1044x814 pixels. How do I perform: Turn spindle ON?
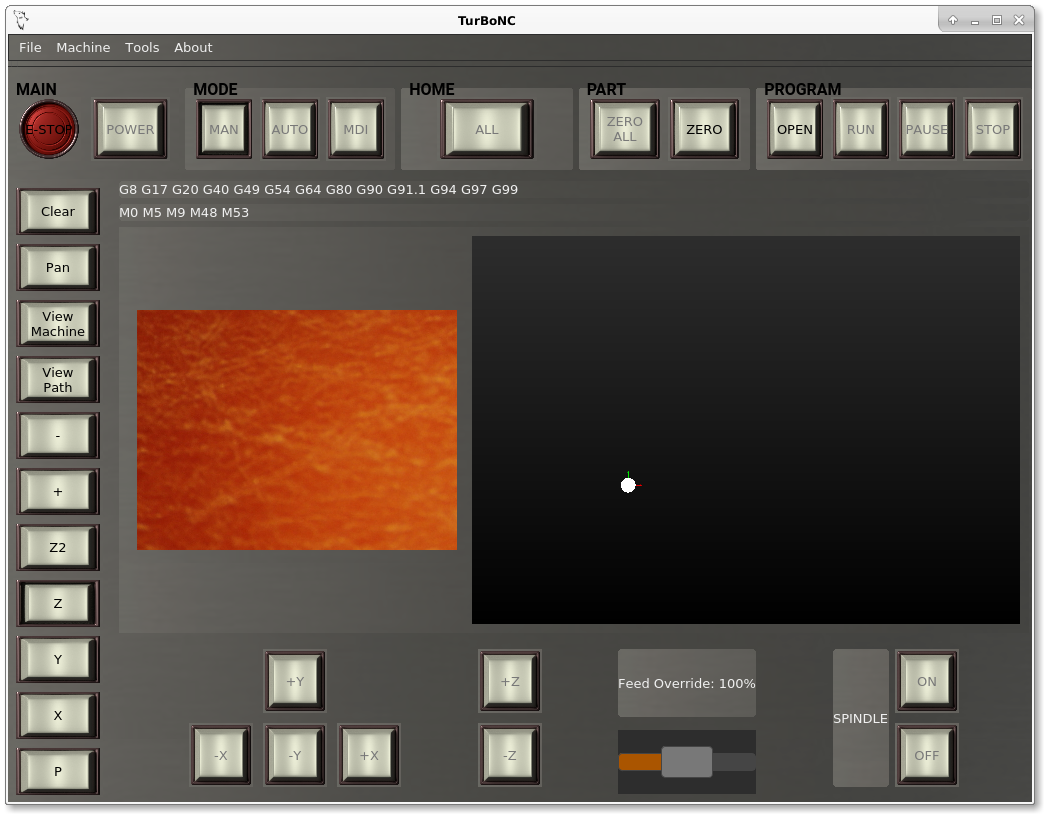pos(927,681)
